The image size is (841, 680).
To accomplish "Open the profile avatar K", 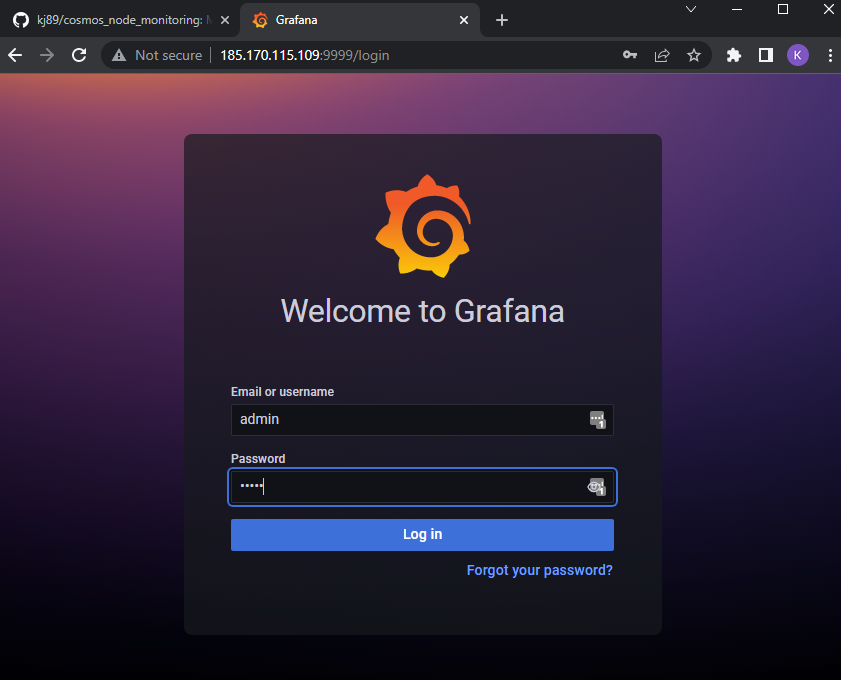I will coord(798,55).
